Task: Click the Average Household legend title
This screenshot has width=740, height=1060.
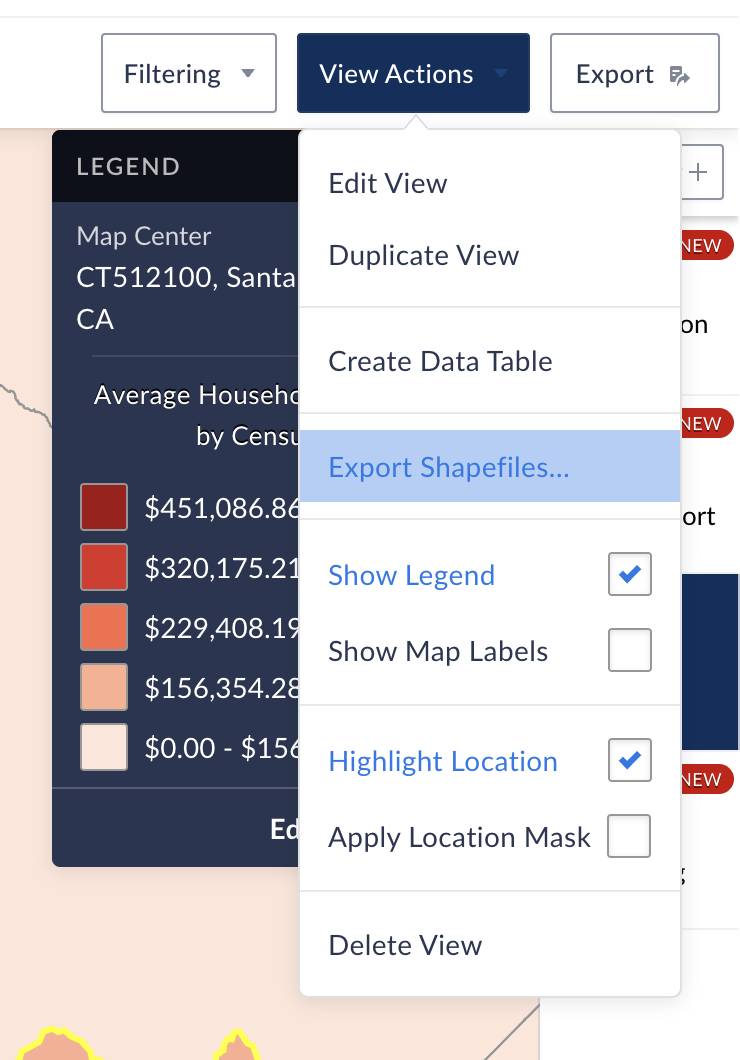Action: click(x=196, y=415)
